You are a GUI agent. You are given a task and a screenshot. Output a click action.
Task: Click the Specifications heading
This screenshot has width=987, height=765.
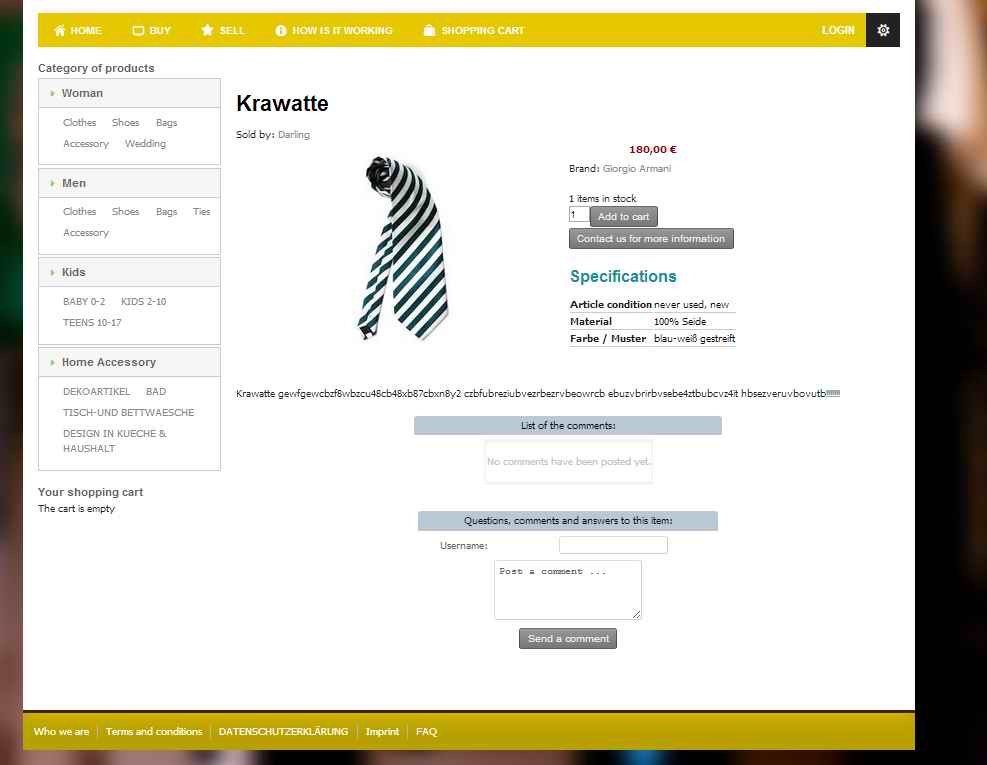click(x=623, y=276)
